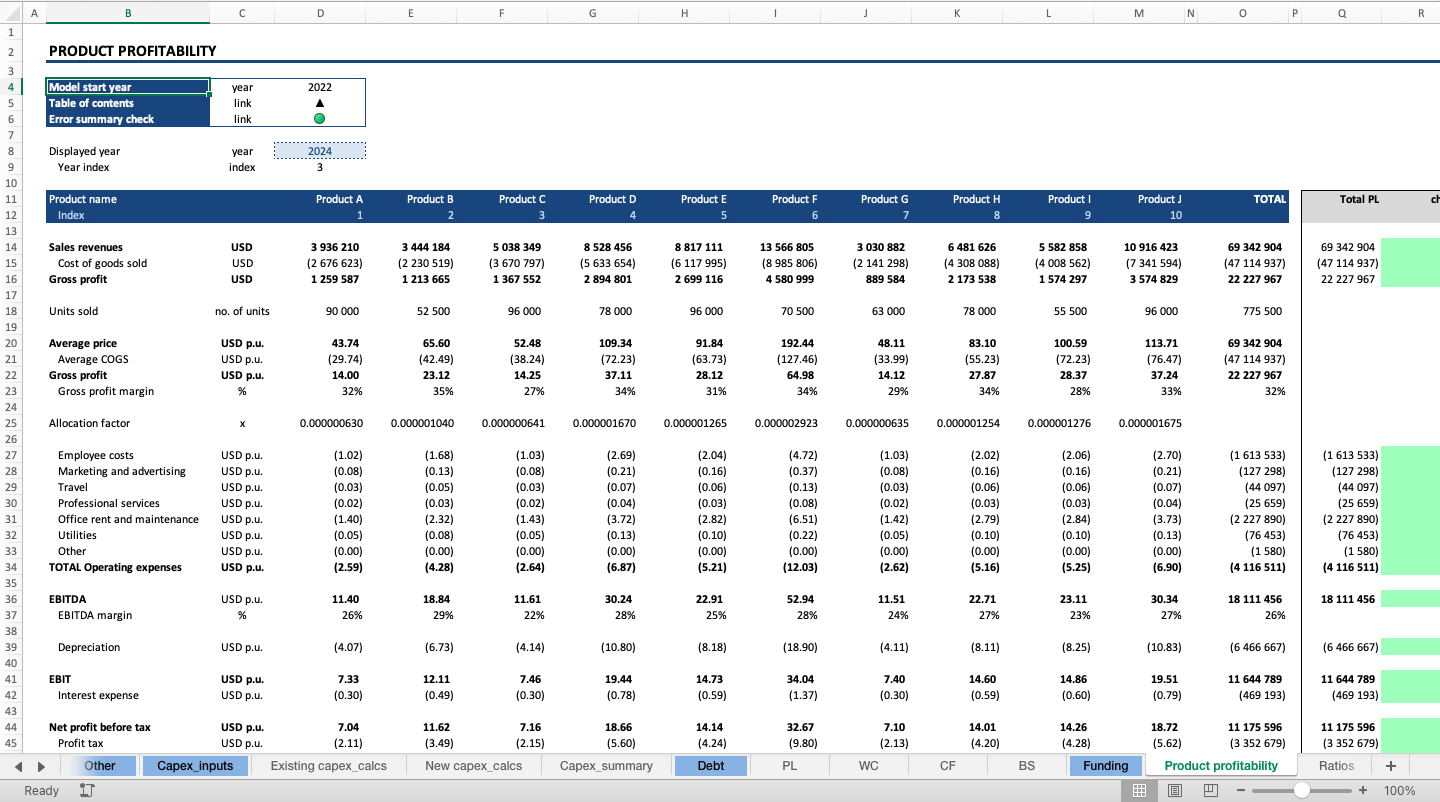Switch to Page Layout view icon

pos(1175,790)
